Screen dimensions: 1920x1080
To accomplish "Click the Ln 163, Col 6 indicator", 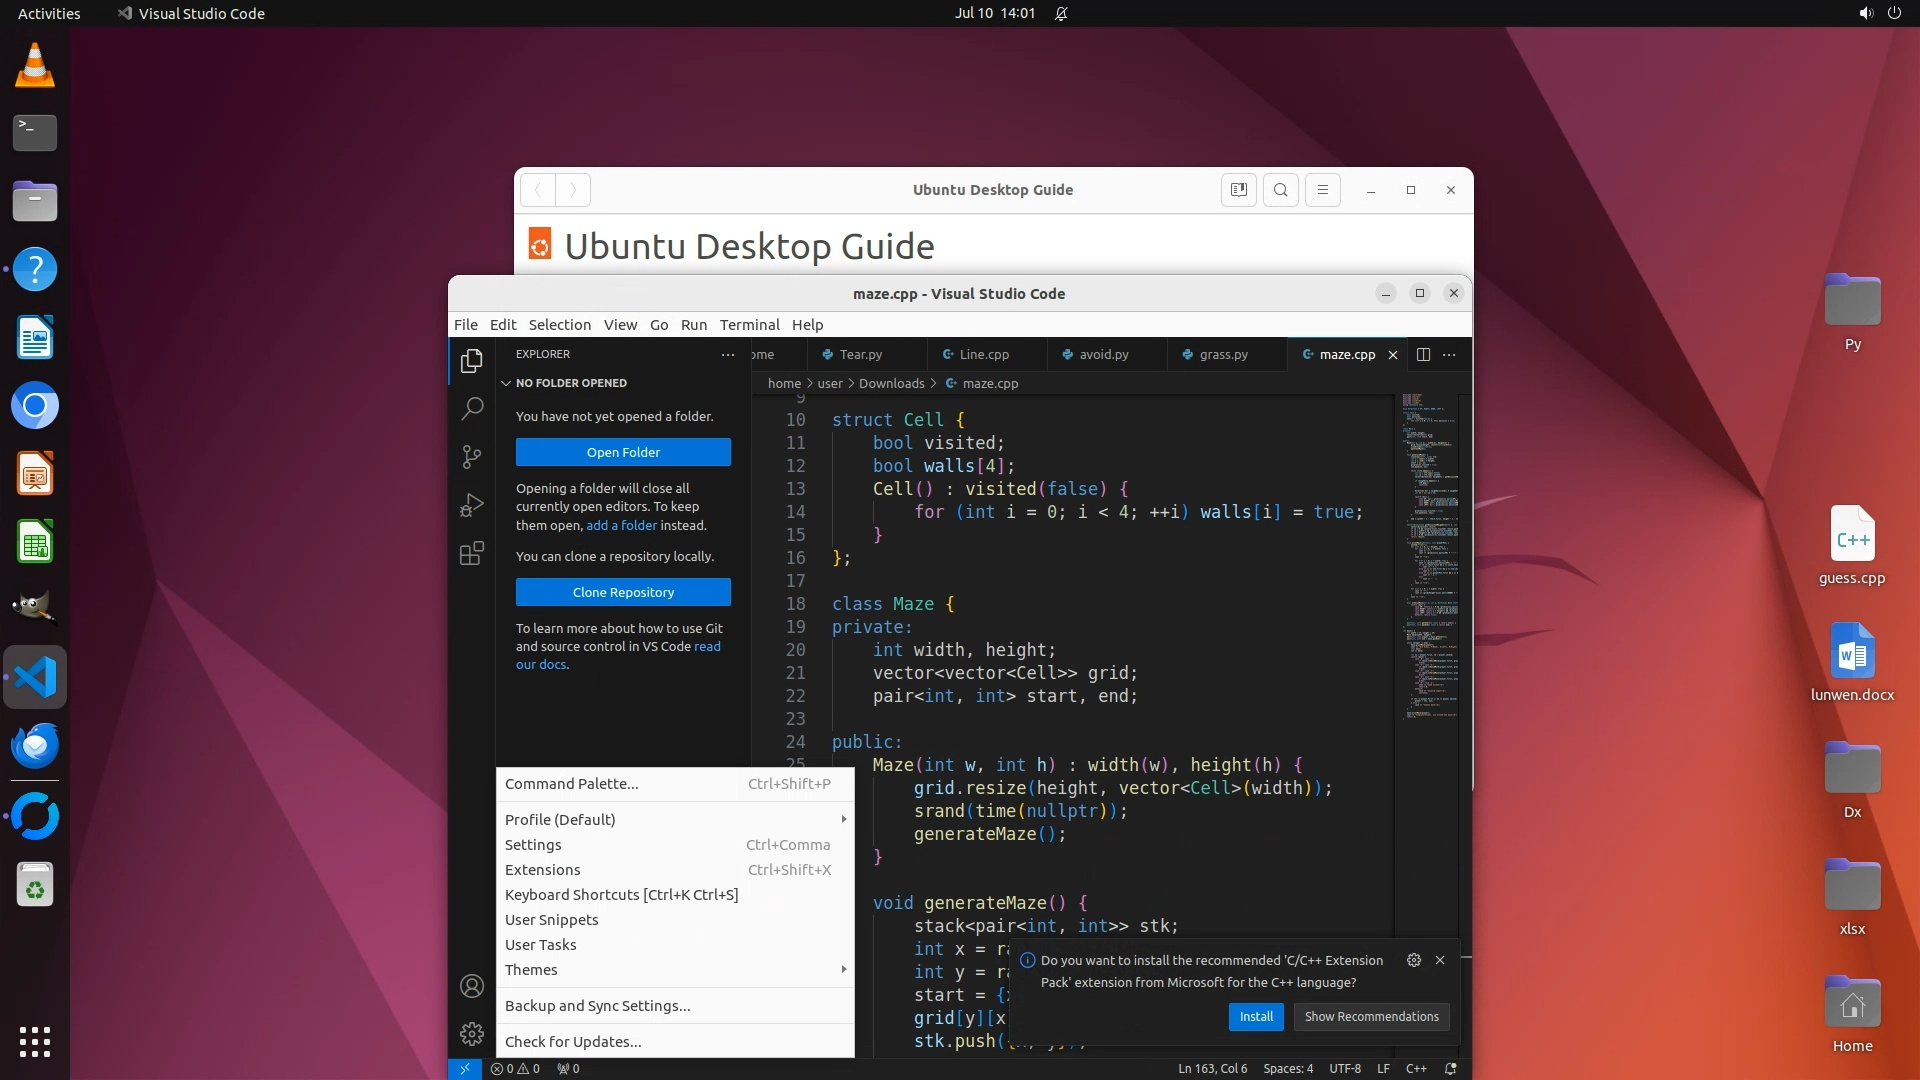I will coord(1212,1068).
